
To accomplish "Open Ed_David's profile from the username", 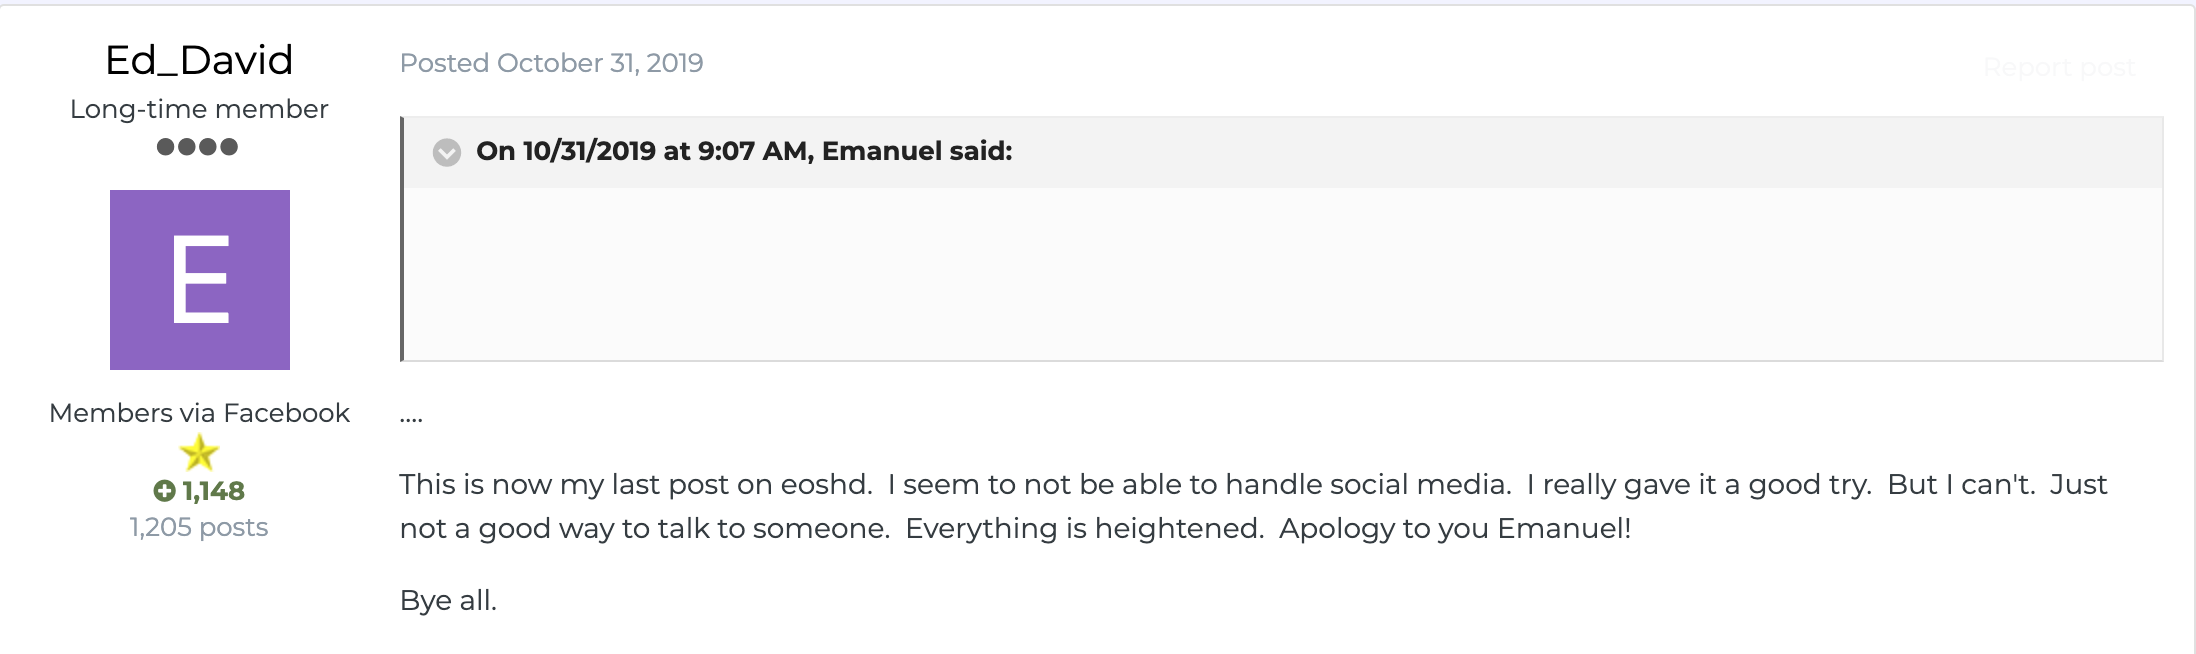I will (x=199, y=60).
